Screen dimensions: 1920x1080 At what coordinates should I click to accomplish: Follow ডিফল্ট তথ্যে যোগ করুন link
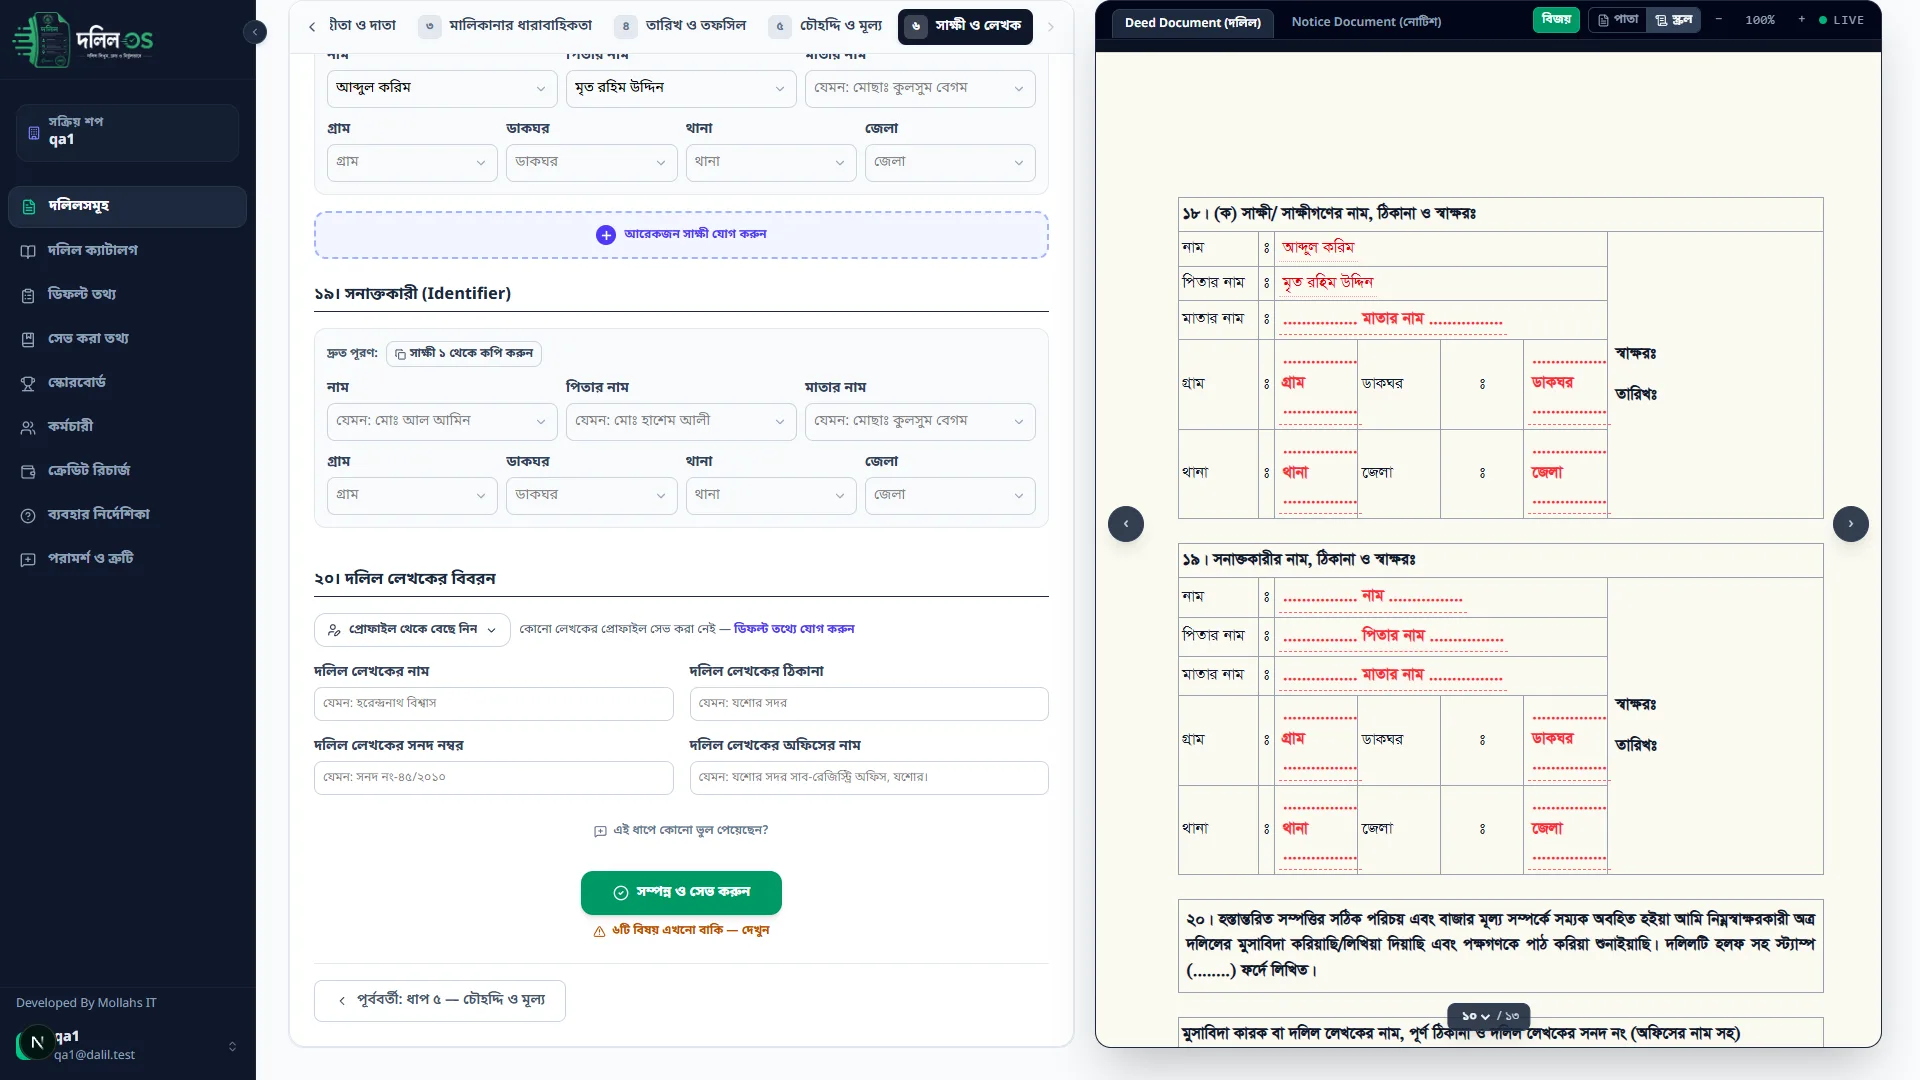[x=794, y=629]
